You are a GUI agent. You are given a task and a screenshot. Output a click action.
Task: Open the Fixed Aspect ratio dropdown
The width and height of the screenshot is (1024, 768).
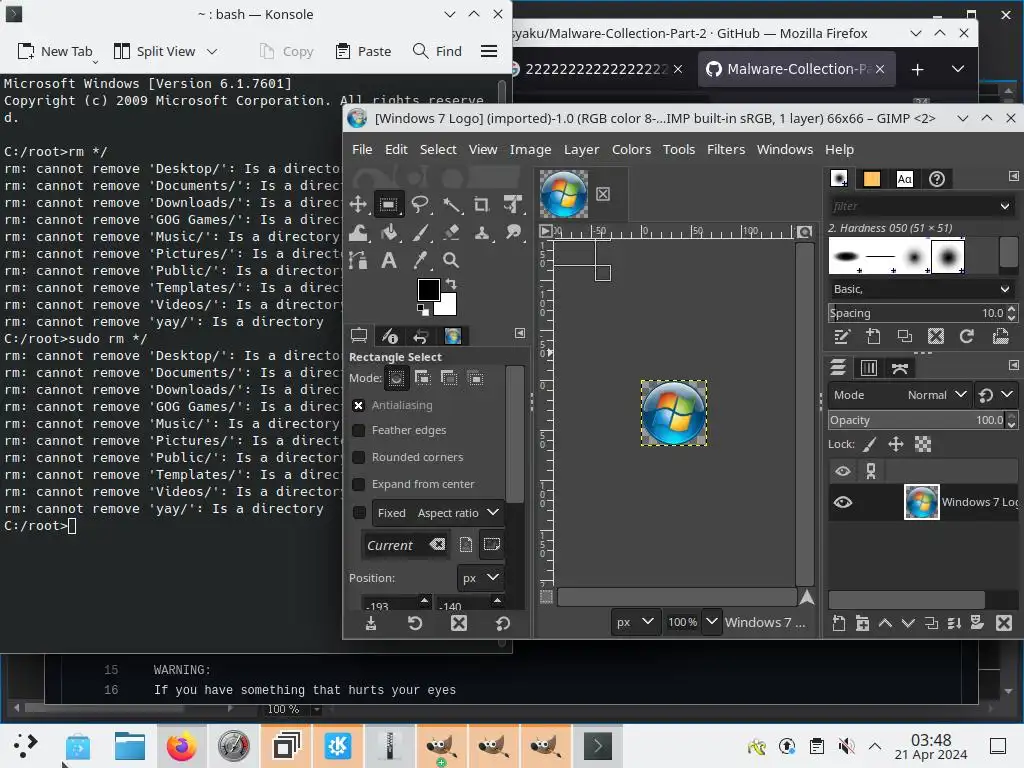438,513
